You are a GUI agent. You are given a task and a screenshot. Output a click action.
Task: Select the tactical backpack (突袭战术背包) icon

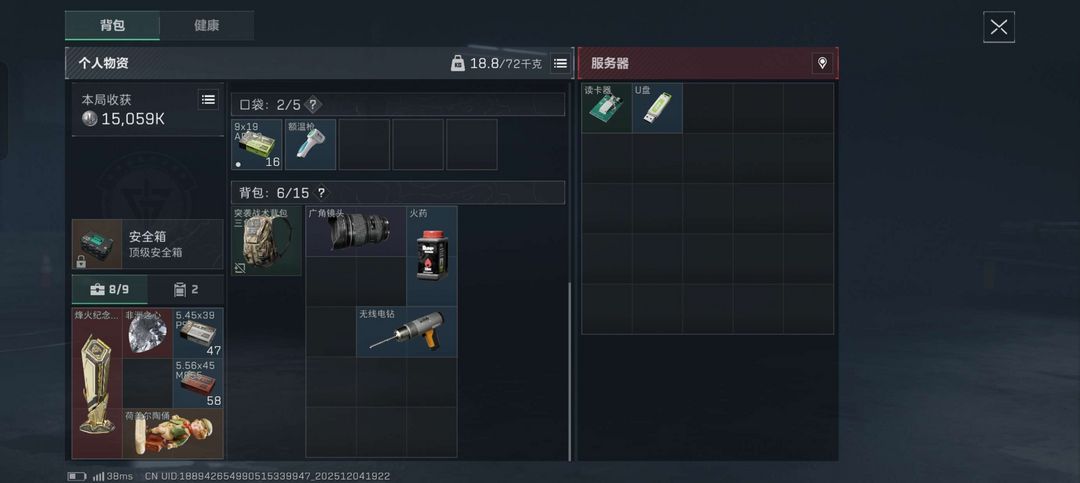pyautogui.click(x=266, y=240)
